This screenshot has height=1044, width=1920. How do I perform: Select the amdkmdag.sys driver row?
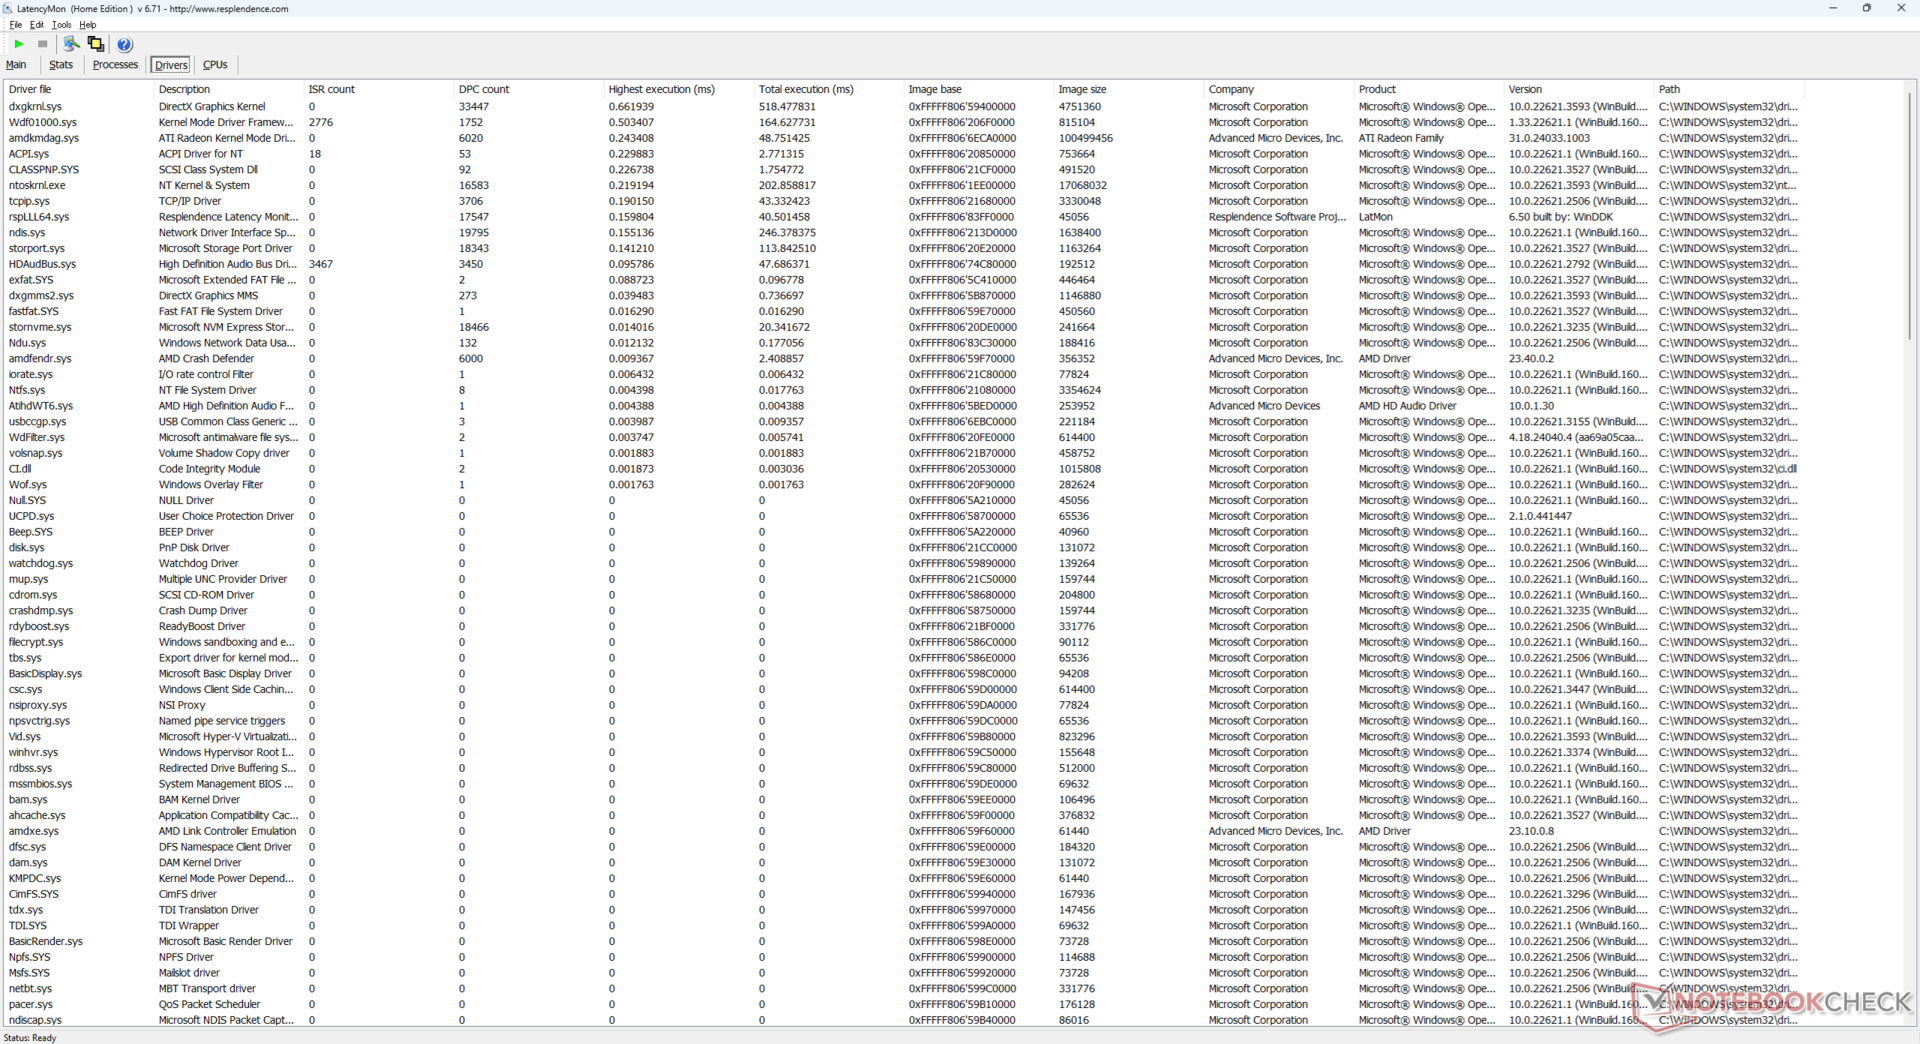coord(903,138)
